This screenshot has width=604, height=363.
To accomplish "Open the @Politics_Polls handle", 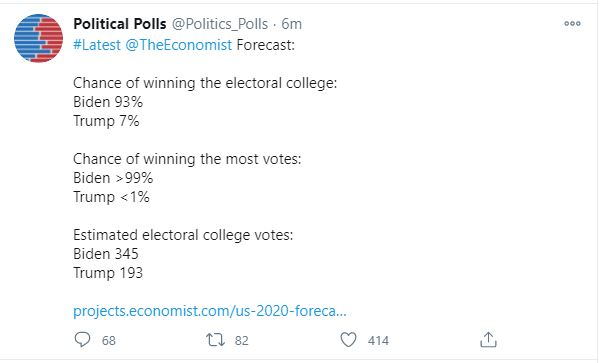I will (x=220, y=24).
